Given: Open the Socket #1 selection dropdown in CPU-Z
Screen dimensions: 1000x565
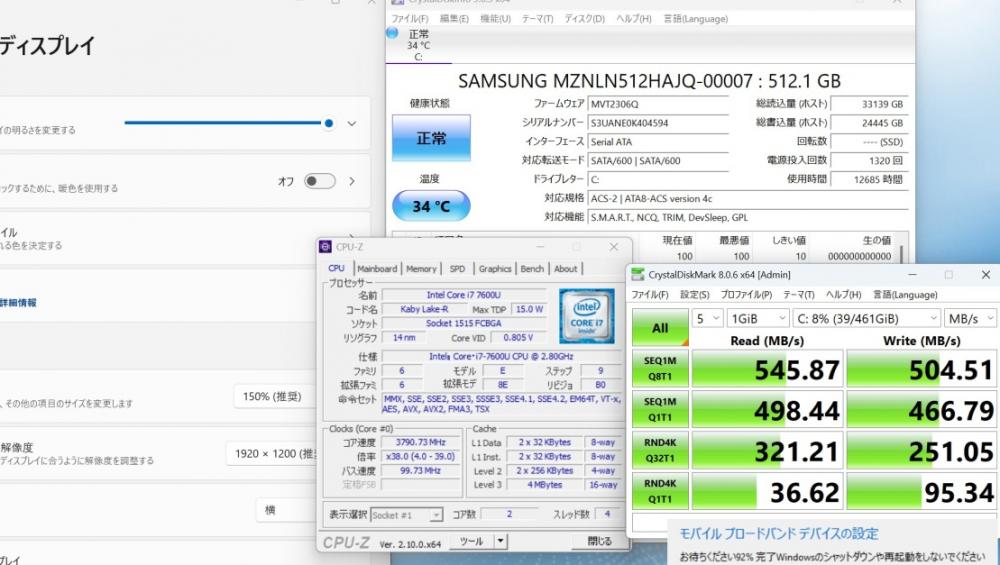Looking at the screenshot, I should click(x=406, y=515).
